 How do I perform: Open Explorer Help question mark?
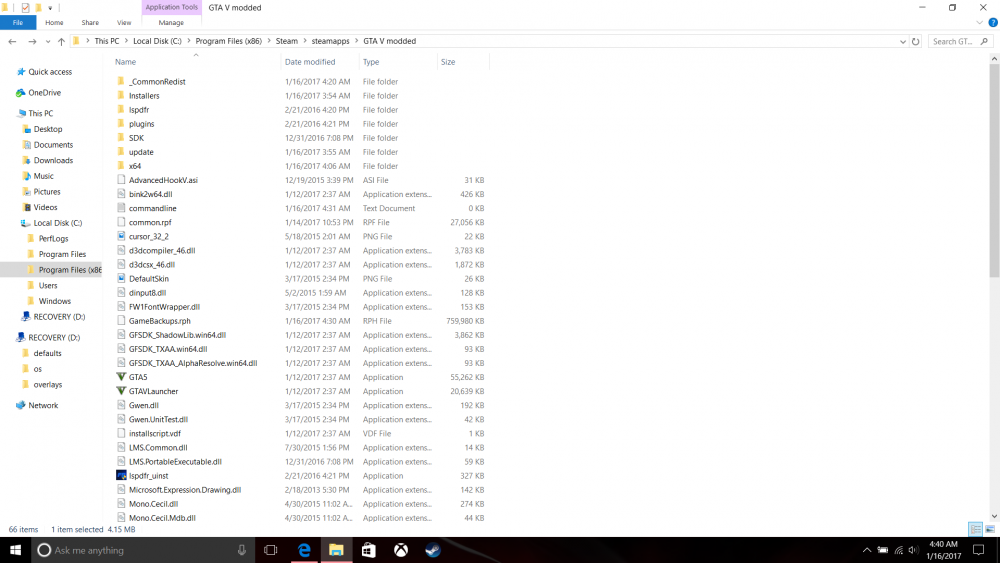point(993,22)
